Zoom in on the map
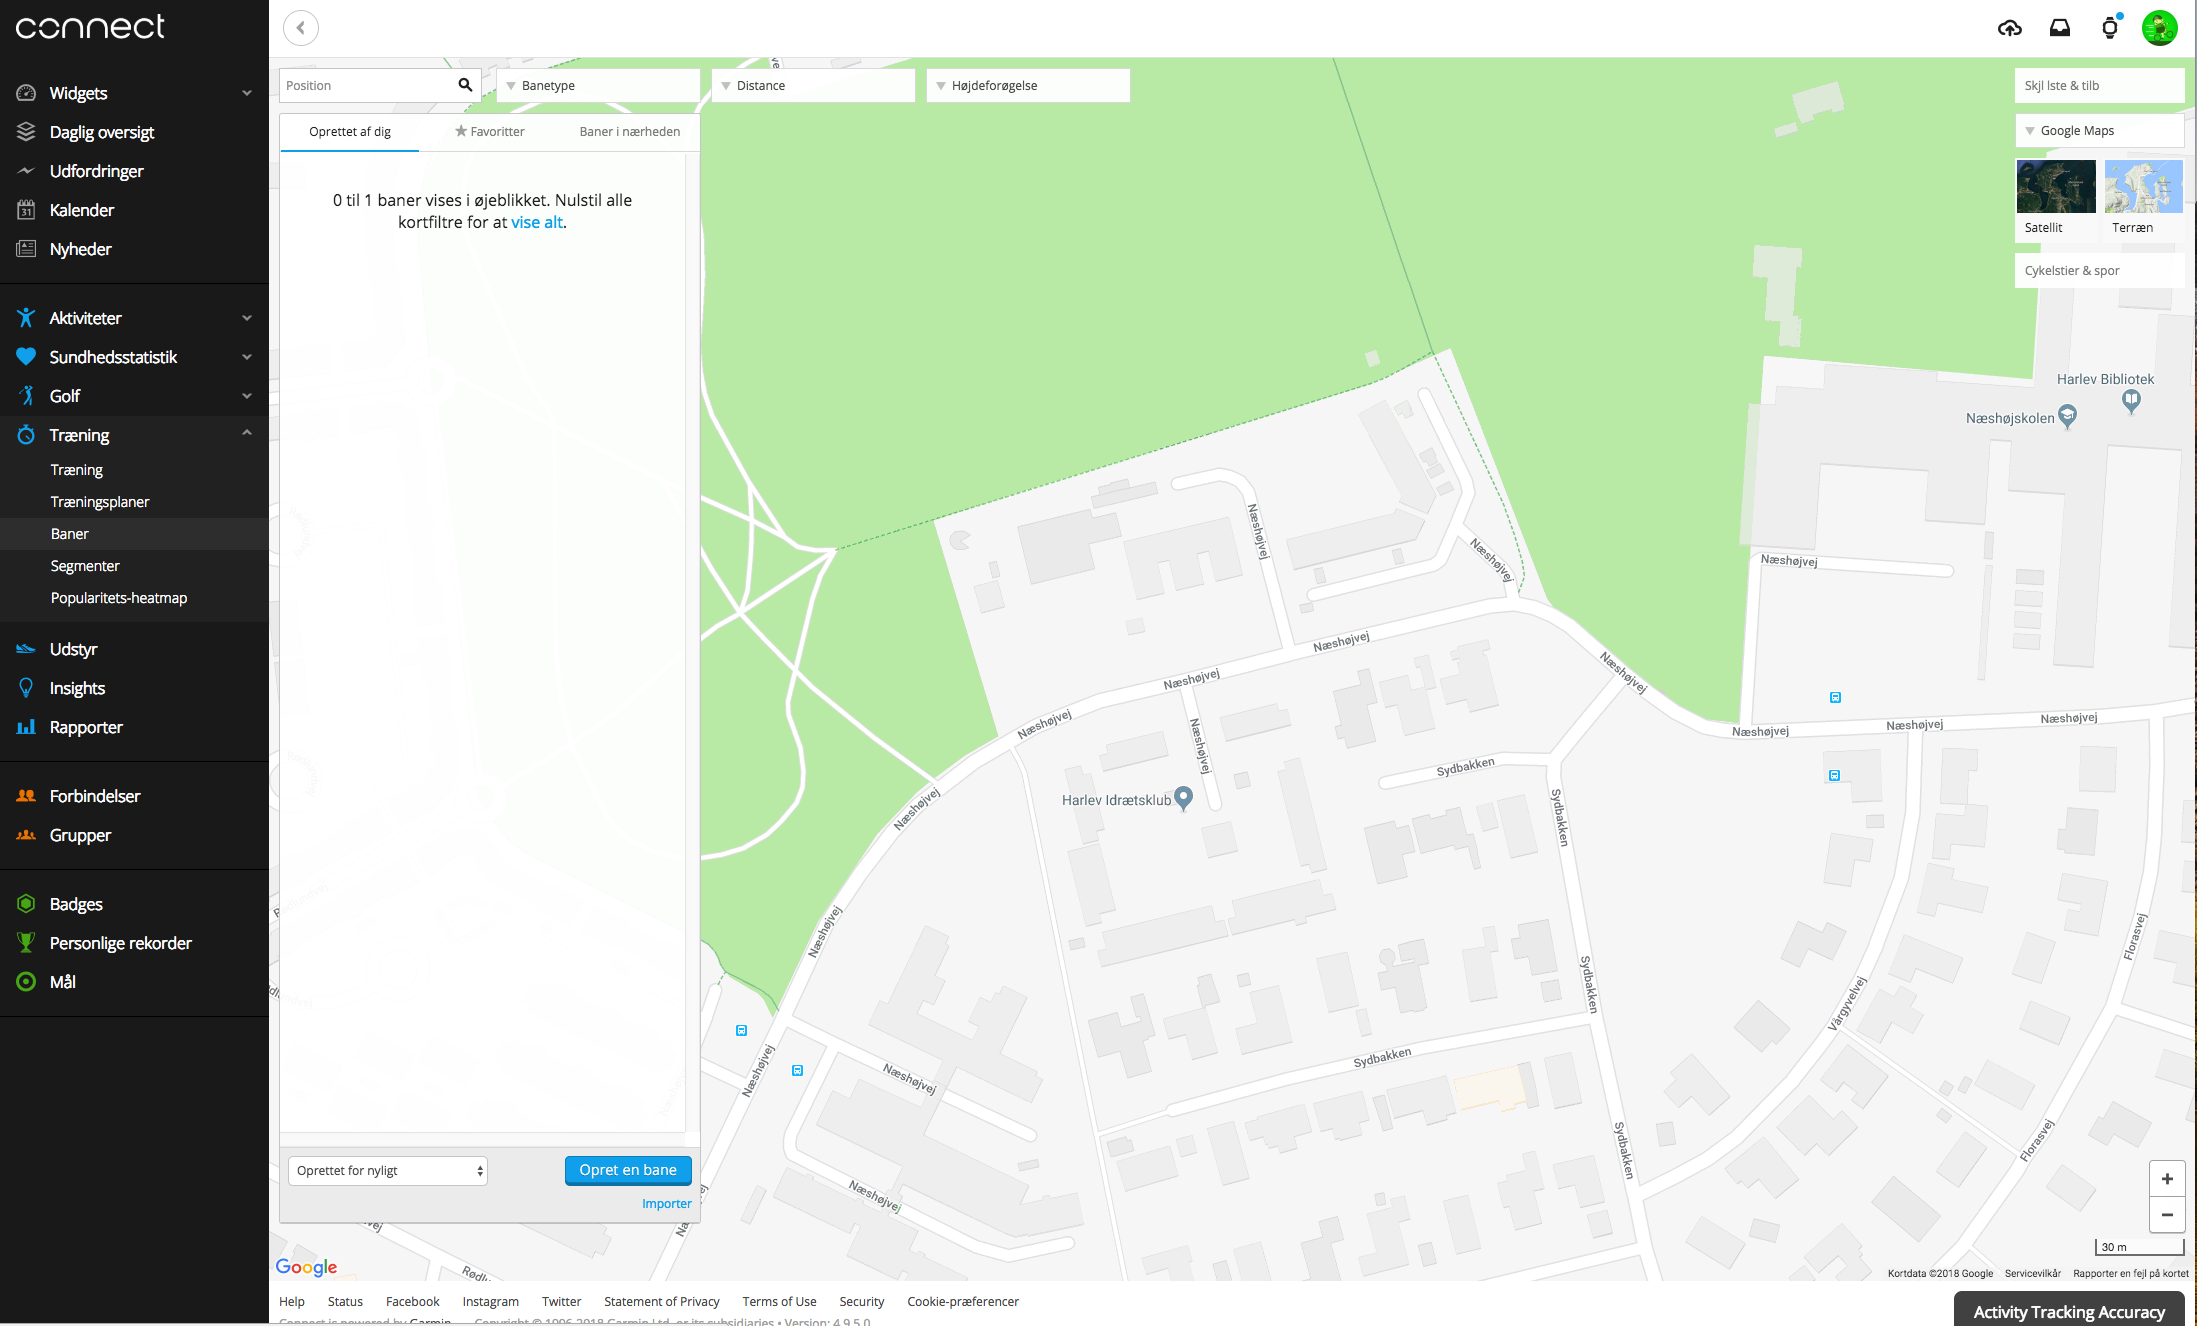Image resolution: width=2197 pixels, height=1326 pixels. (2167, 1179)
